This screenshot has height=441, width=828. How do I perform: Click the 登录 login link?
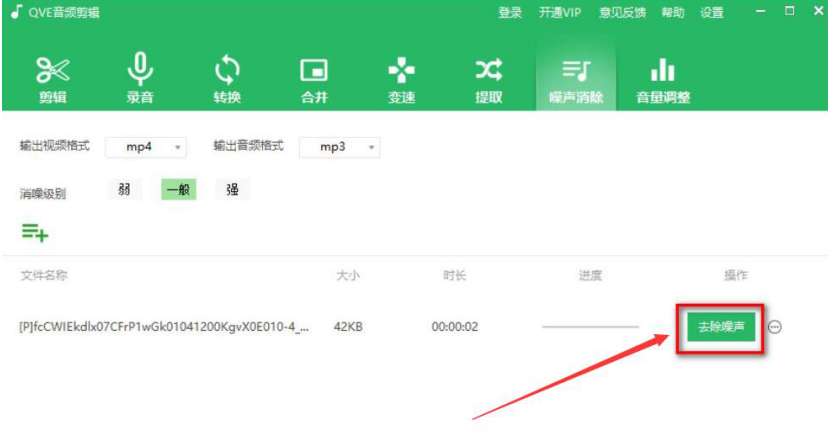[510, 12]
